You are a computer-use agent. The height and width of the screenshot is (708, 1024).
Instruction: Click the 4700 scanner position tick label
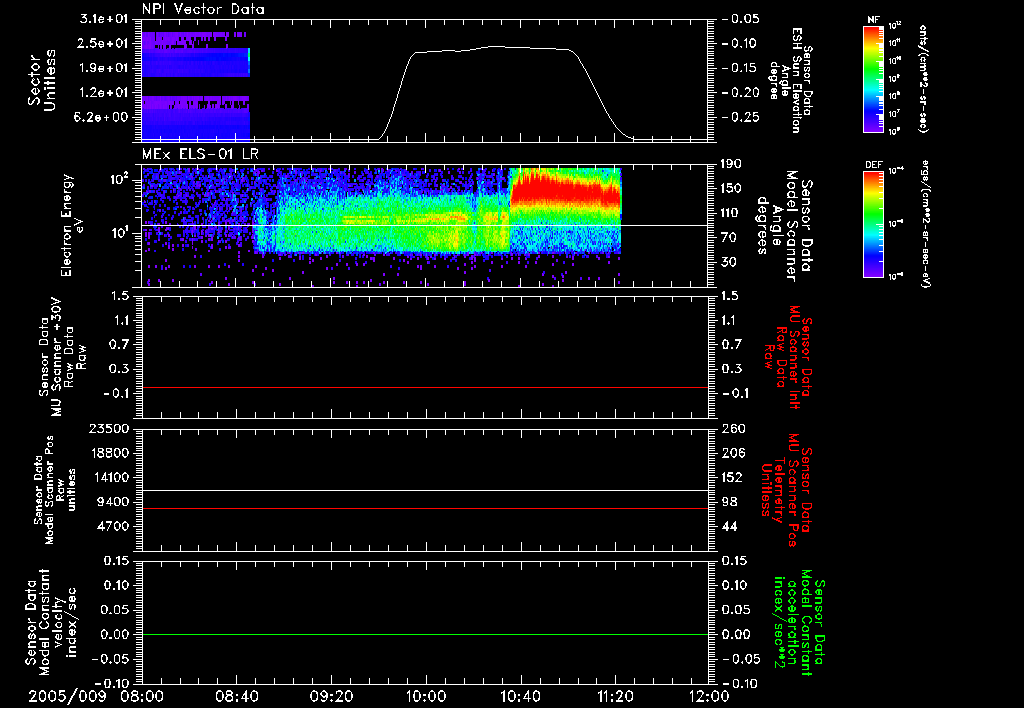[x=114, y=526]
